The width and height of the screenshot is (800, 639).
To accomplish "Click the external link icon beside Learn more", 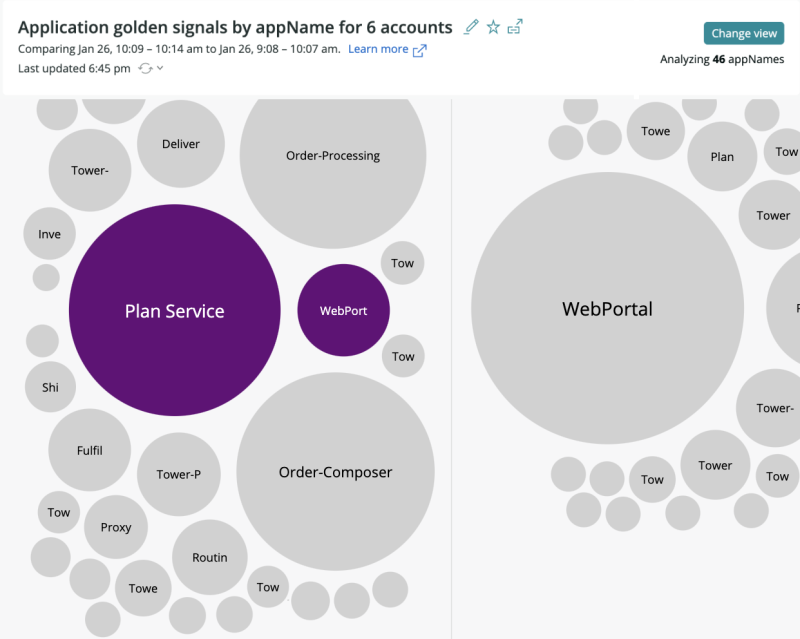I will point(420,50).
